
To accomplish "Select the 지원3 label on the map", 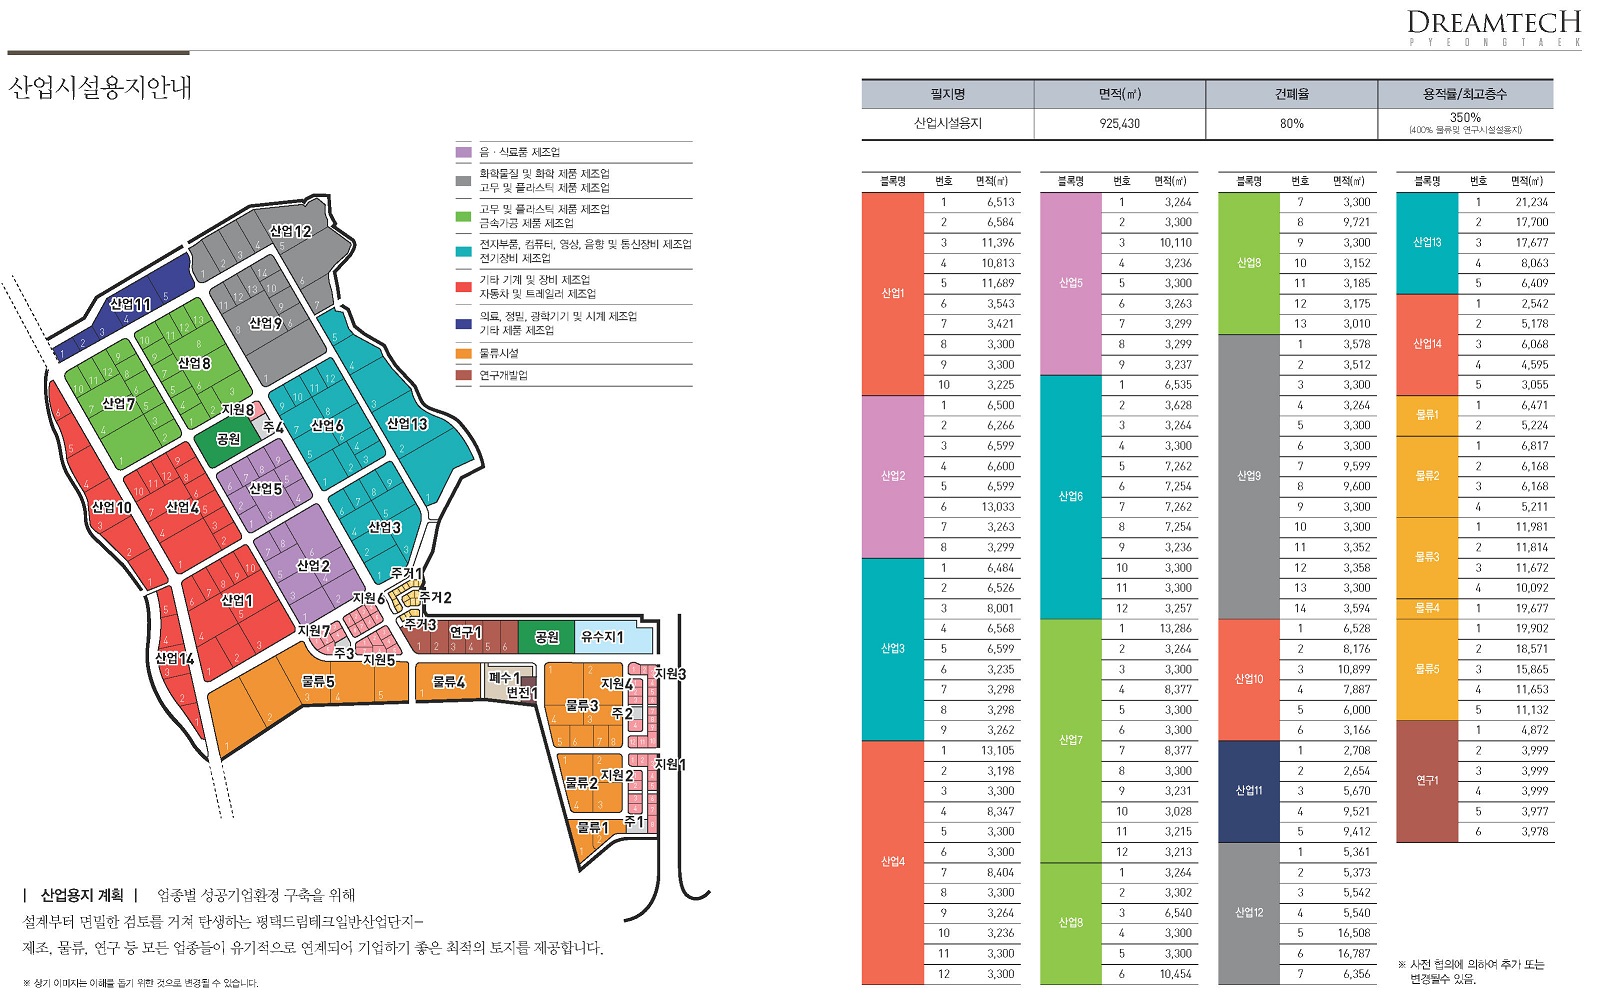I will 670,674.
